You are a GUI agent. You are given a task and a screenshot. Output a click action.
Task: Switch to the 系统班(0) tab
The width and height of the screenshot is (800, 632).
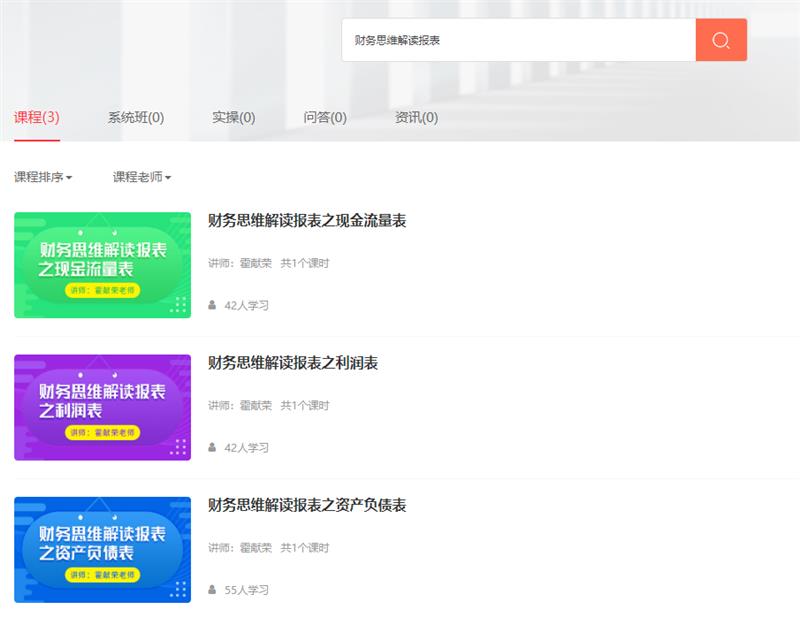tap(136, 117)
